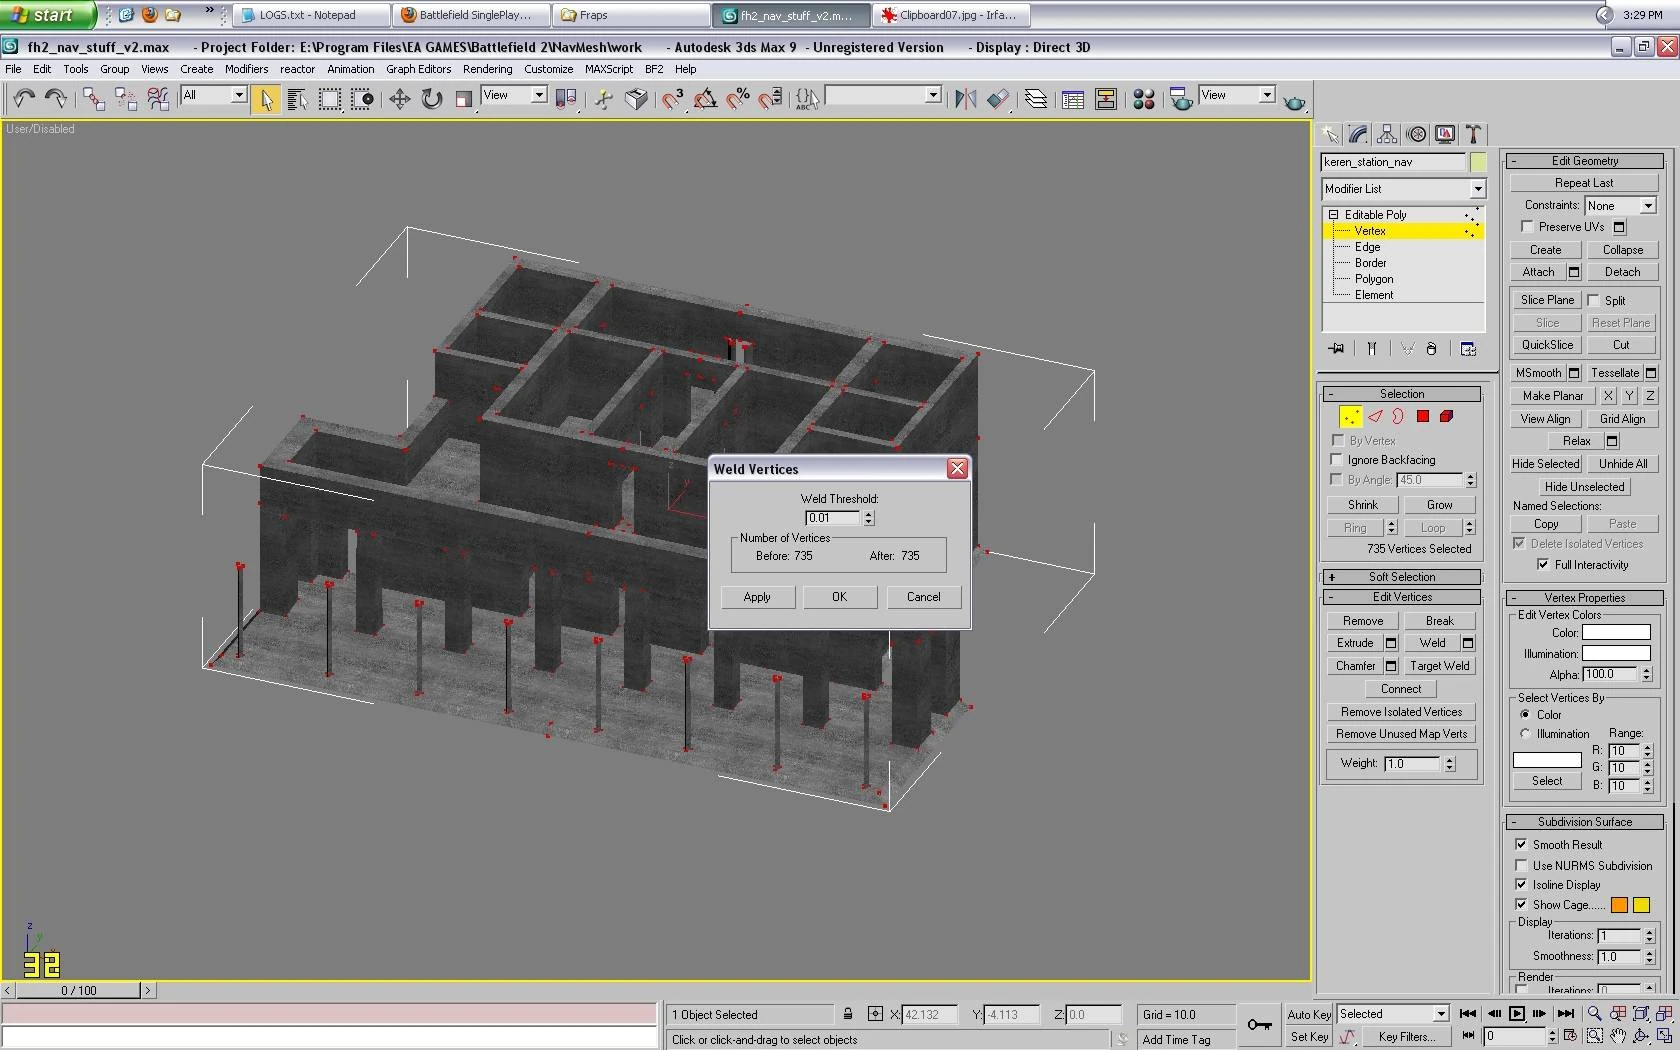Screen dimensions: 1680x1050
Task: Switch to the Hierarchy panel tab
Action: pyautogui.click(x=1387, y=134)
